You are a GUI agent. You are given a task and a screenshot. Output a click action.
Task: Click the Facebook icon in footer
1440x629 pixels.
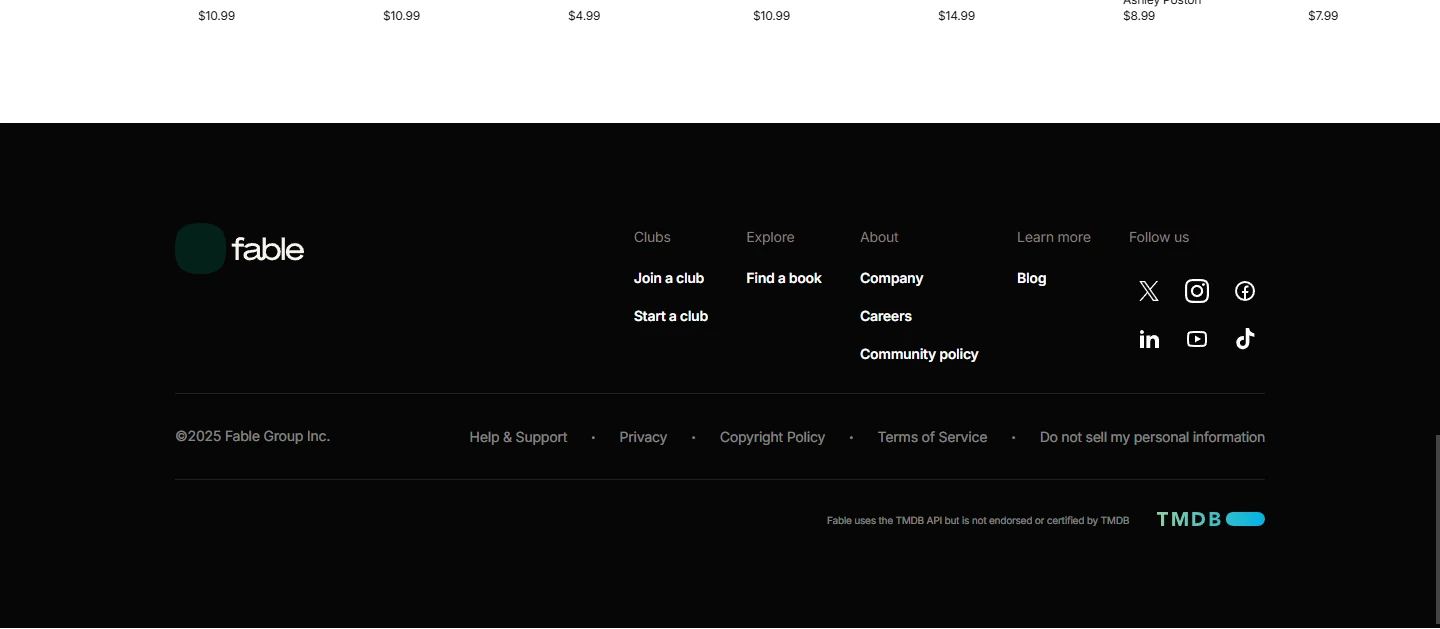click(1245, 291)
